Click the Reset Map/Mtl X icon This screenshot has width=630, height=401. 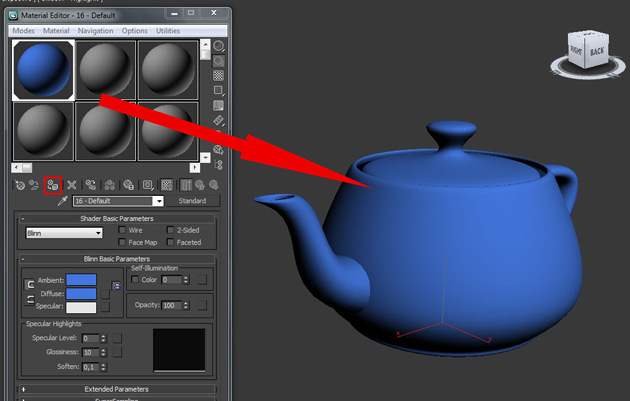pos(72,185)
